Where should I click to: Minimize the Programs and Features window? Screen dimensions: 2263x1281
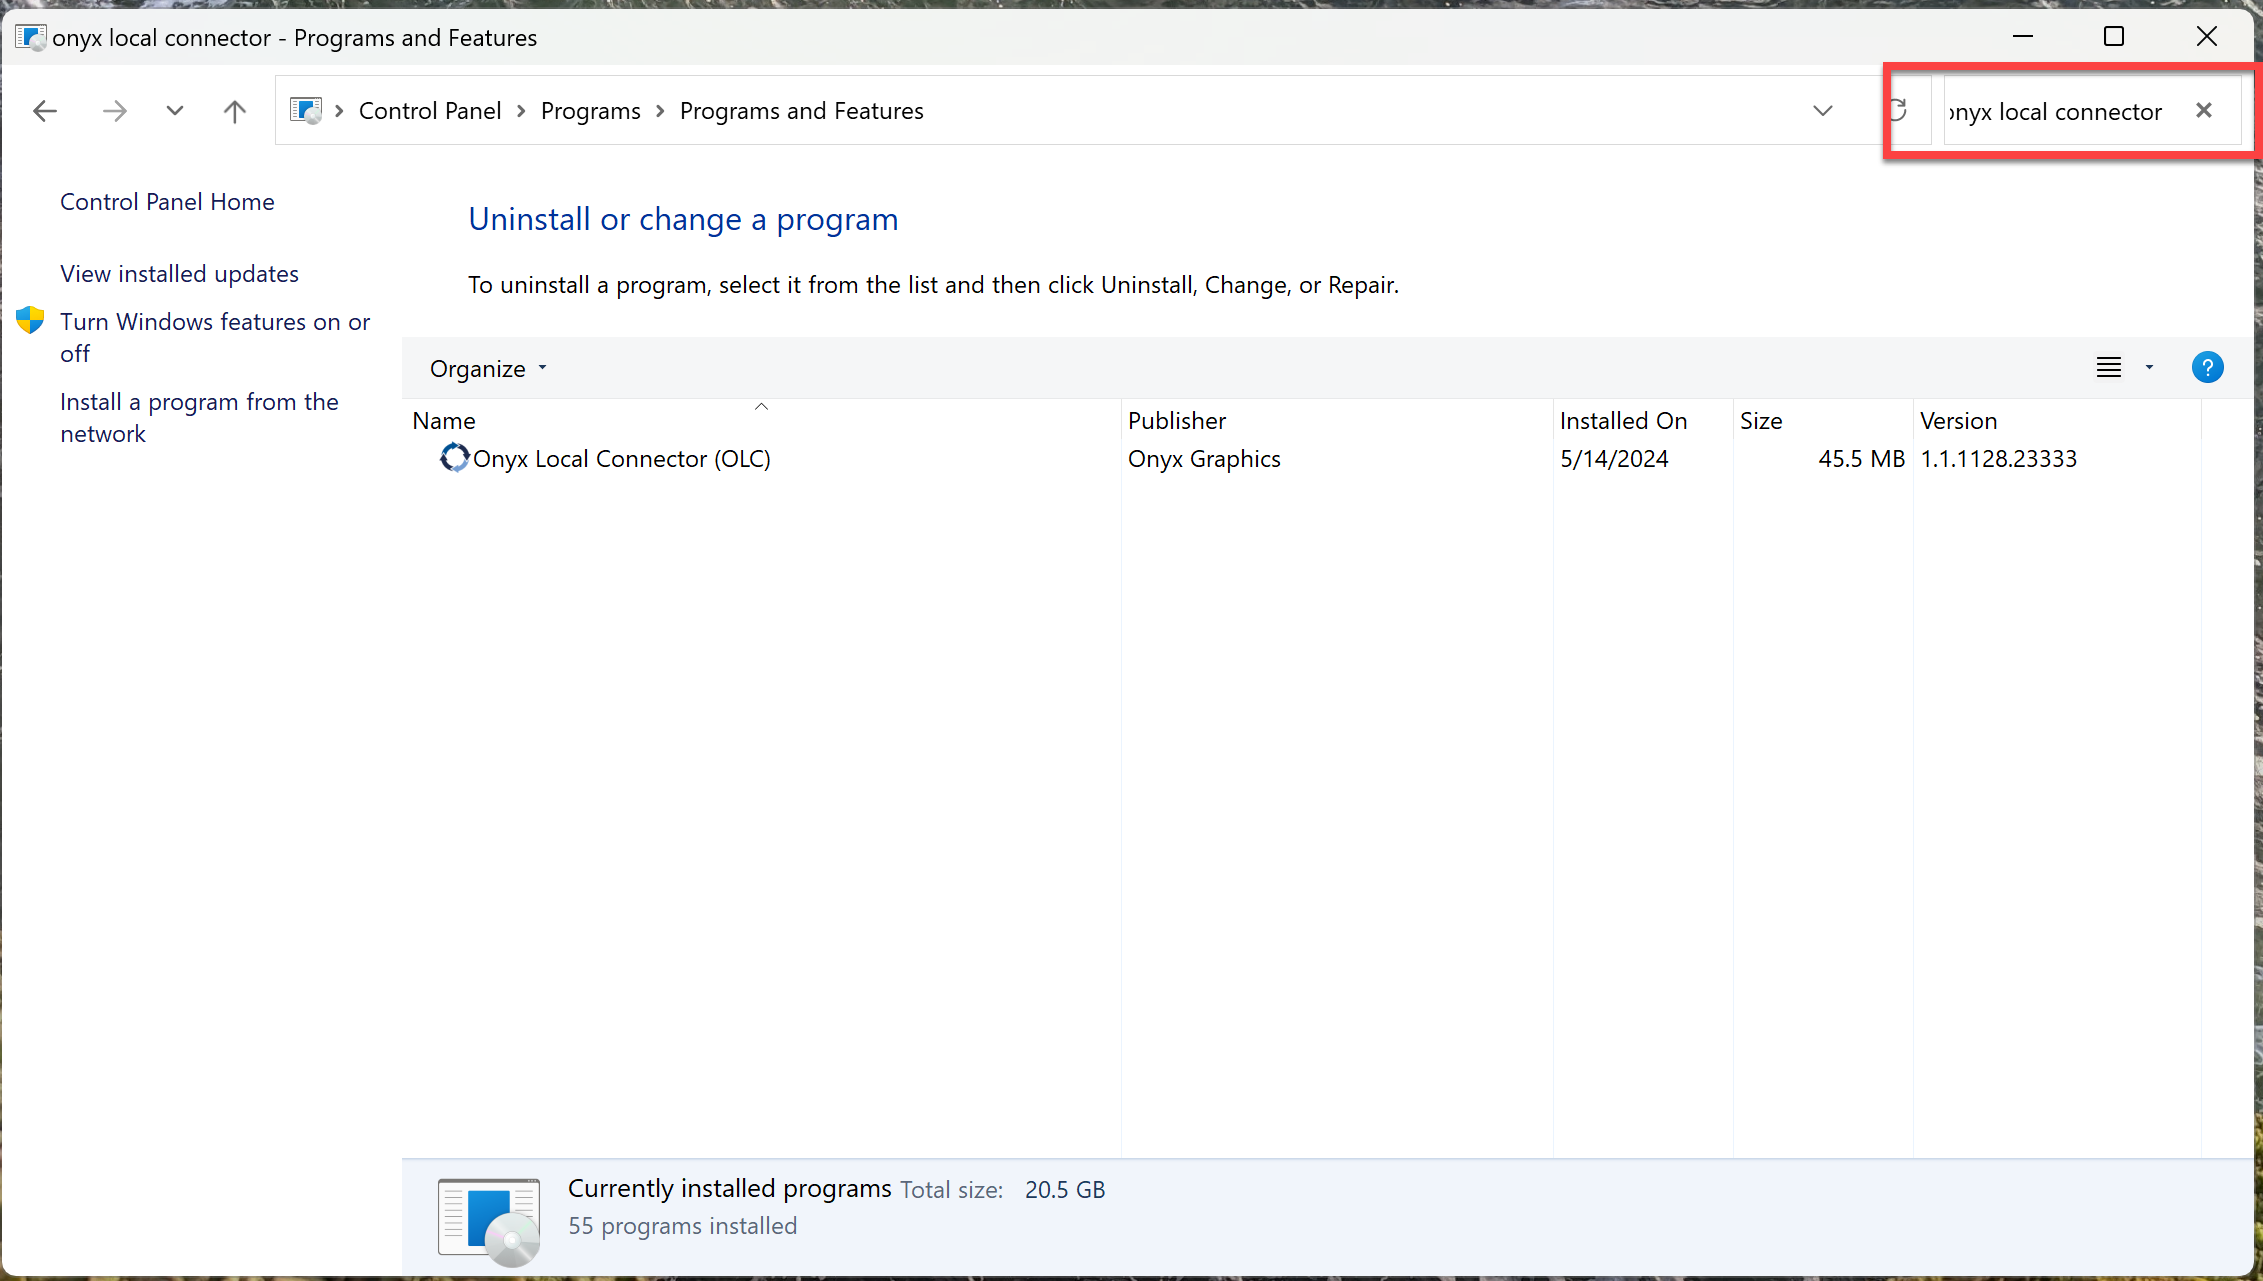pos(2023,37)
